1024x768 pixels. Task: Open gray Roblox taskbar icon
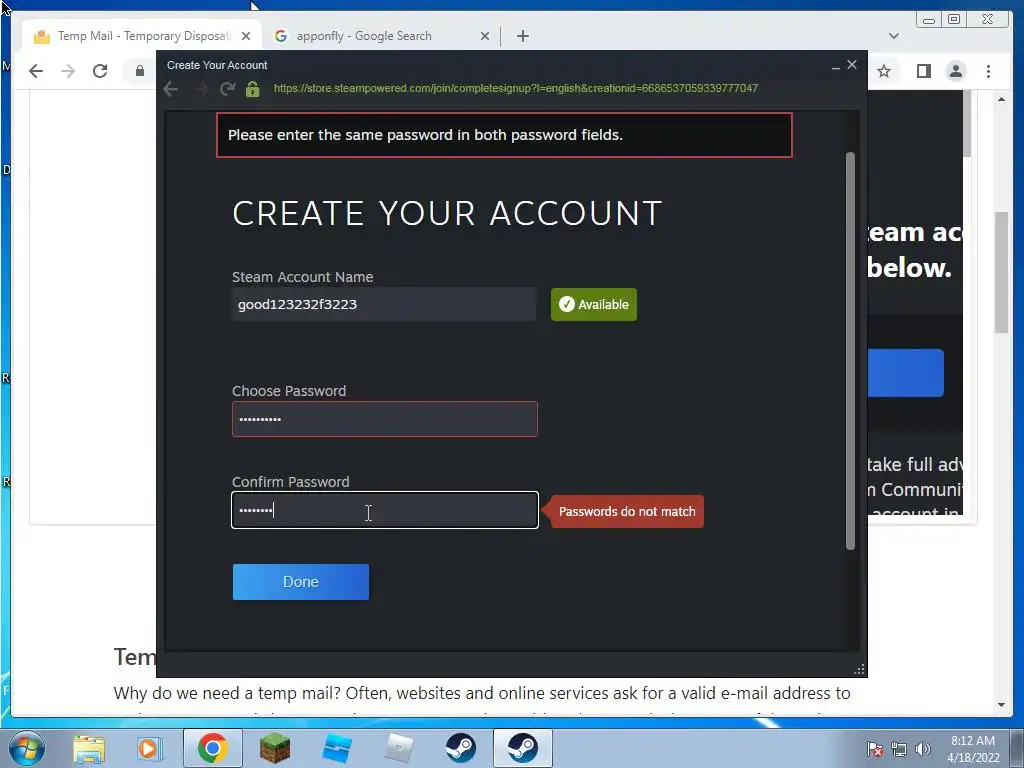[x=399, y=748]
